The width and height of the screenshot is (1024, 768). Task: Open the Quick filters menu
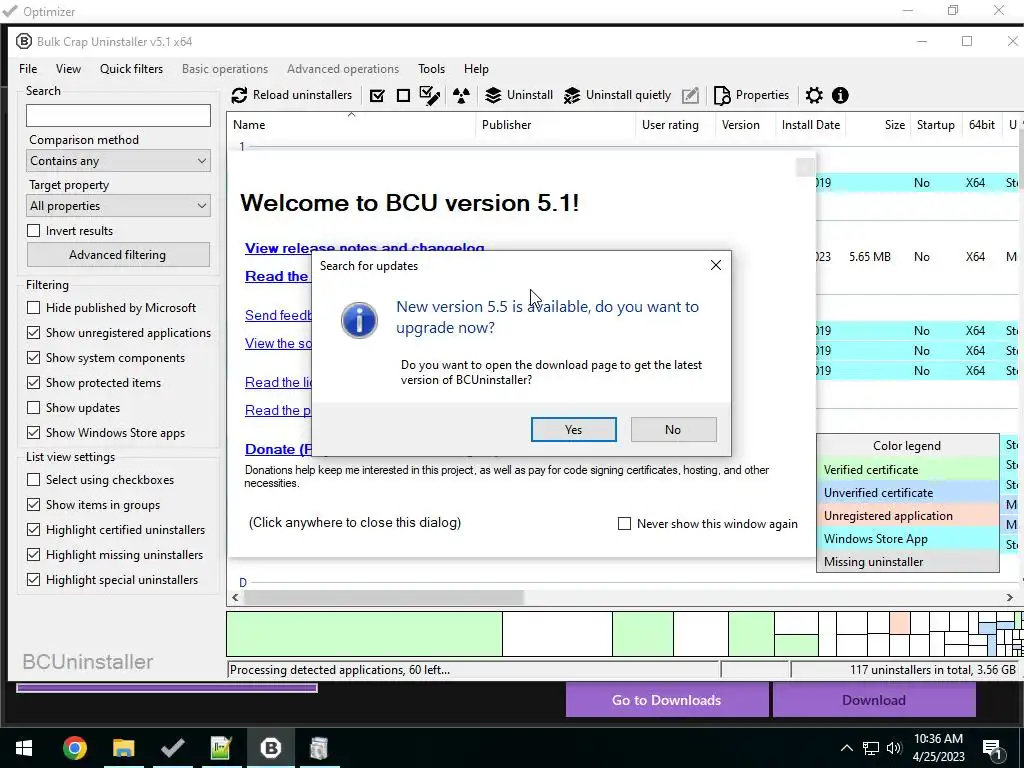(131, 69)
